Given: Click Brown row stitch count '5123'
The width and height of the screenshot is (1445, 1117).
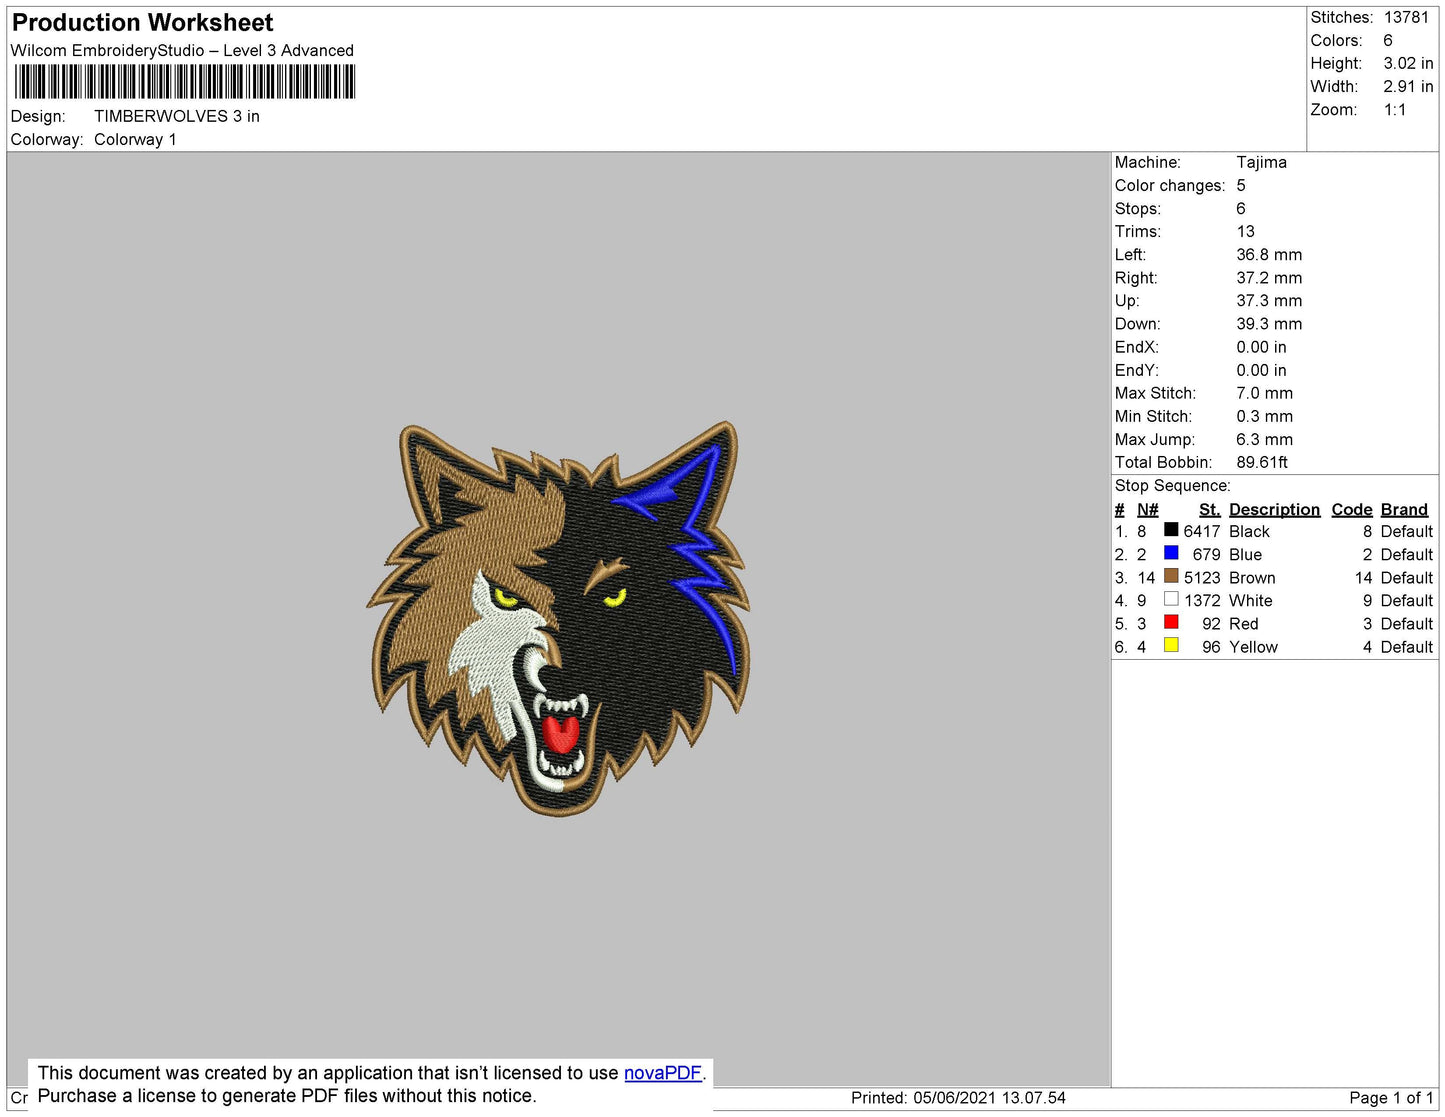Looking at the screenshot, I should pyautogui.click(x=1202, y=578).
